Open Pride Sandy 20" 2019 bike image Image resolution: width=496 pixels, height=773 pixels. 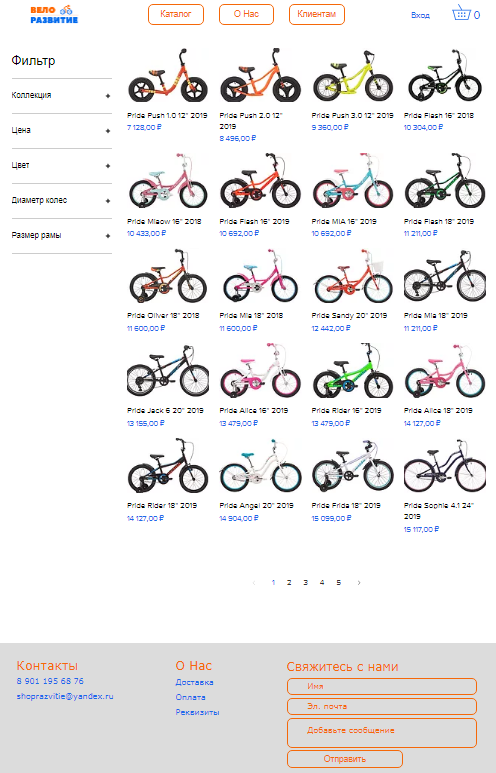353,276
